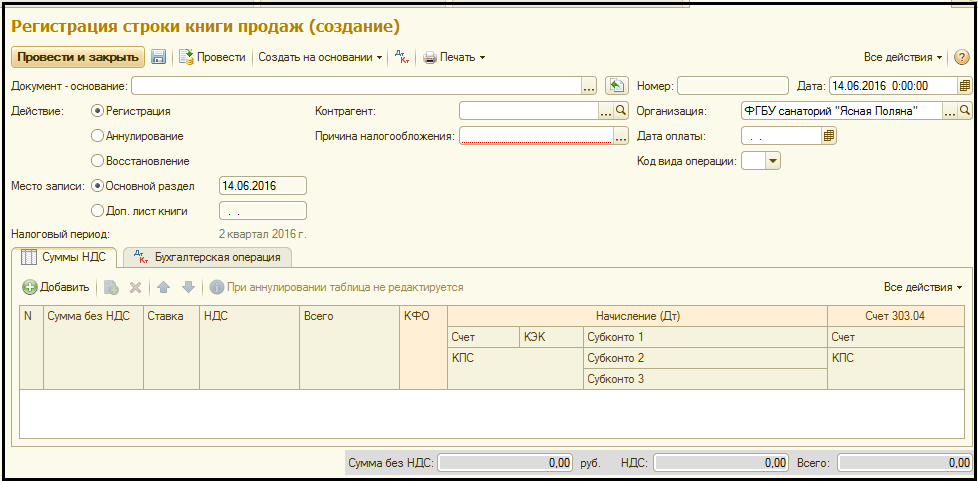The image size is (978, 481).
Task: Open top-right Все действия menu
Action: pos(903,58)
